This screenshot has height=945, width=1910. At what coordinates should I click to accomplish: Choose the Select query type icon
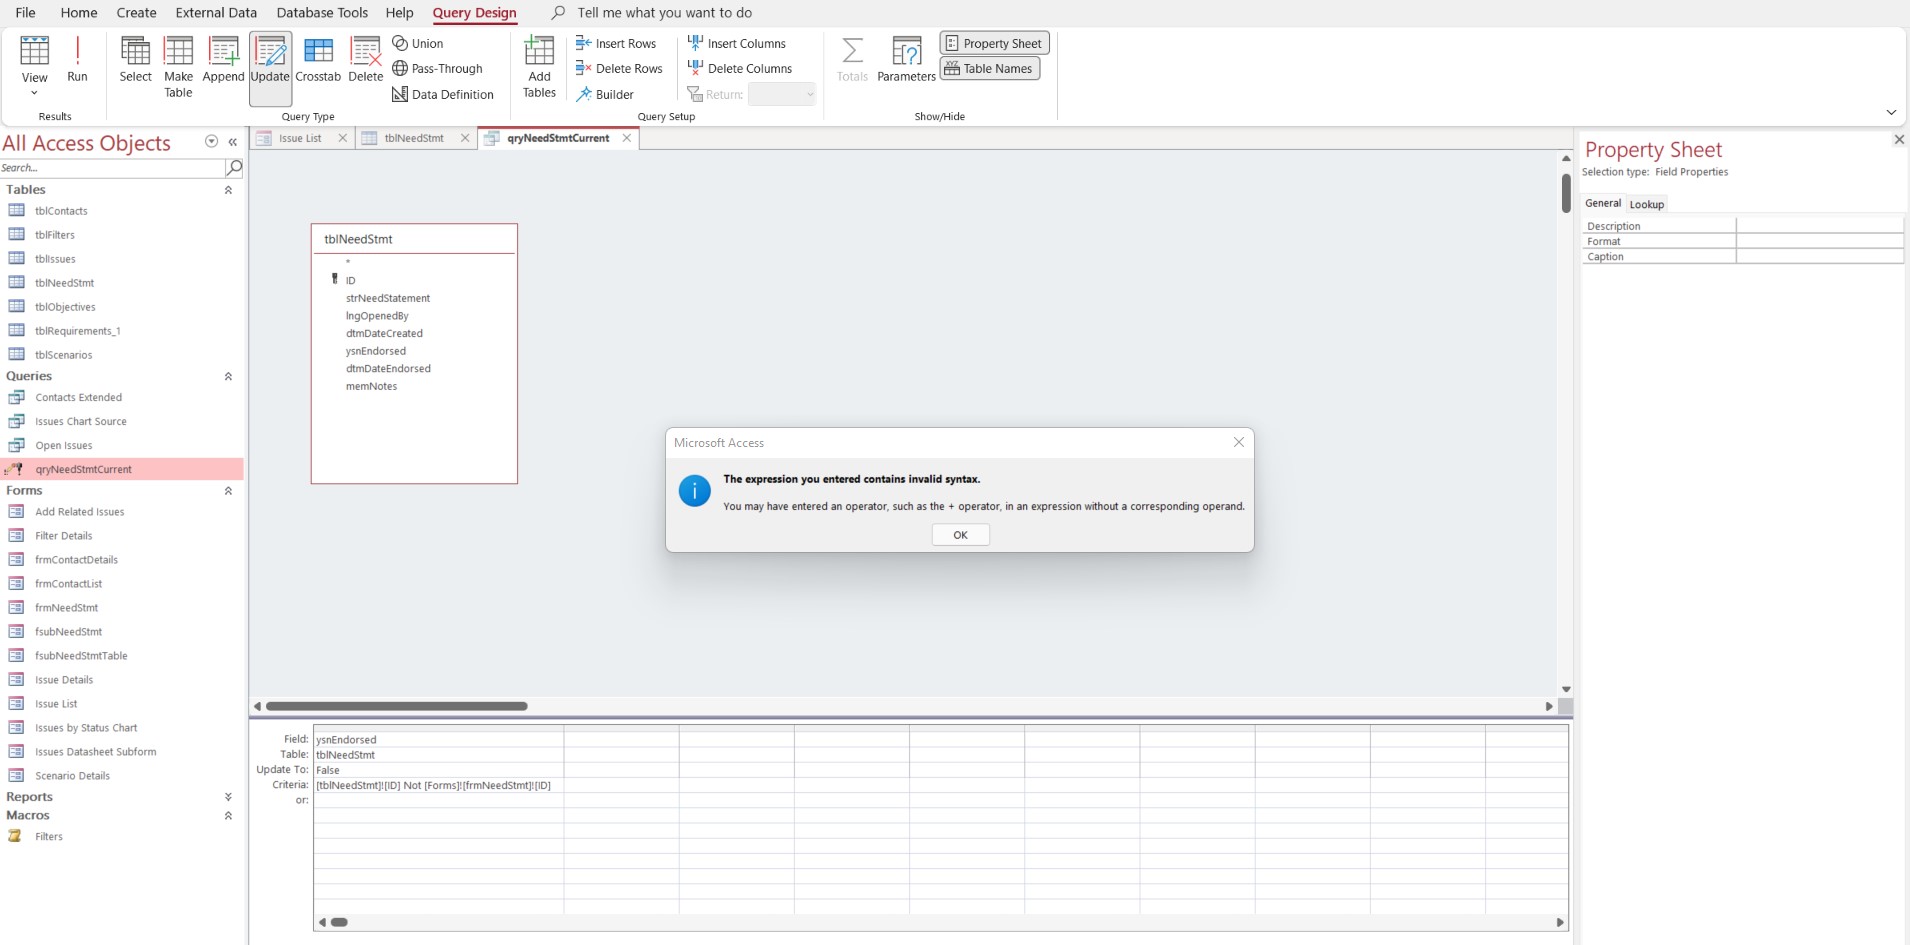click(x=135, y=59)
